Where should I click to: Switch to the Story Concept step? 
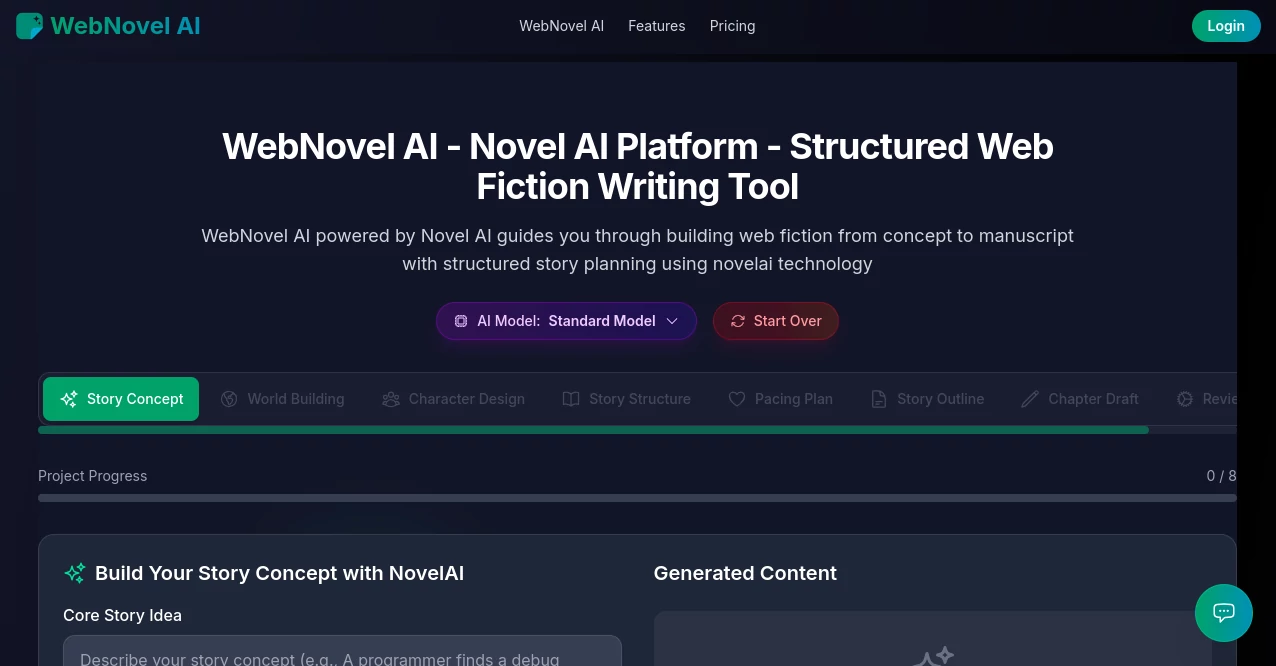point(121,398)
